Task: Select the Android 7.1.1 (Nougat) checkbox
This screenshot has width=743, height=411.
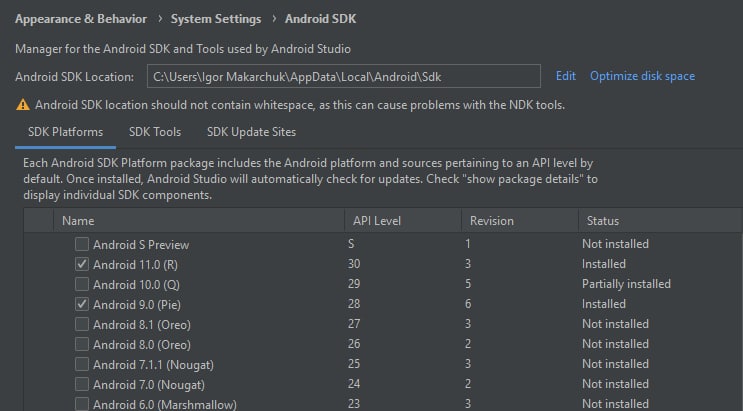Action: tap(82, 364)
